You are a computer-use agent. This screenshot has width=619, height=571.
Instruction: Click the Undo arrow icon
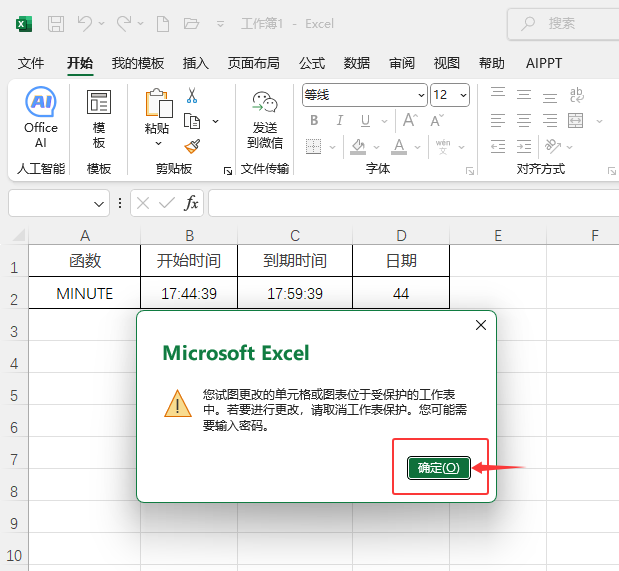[85, 23]
